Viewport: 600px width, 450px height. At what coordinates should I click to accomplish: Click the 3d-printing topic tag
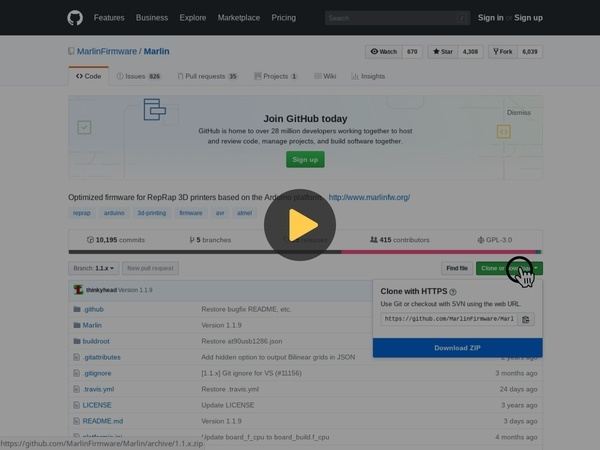coord(152,213)
